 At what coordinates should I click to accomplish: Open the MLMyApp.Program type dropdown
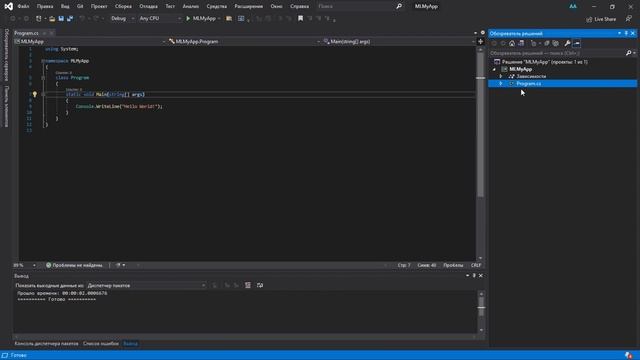click(x=244, y=42)
